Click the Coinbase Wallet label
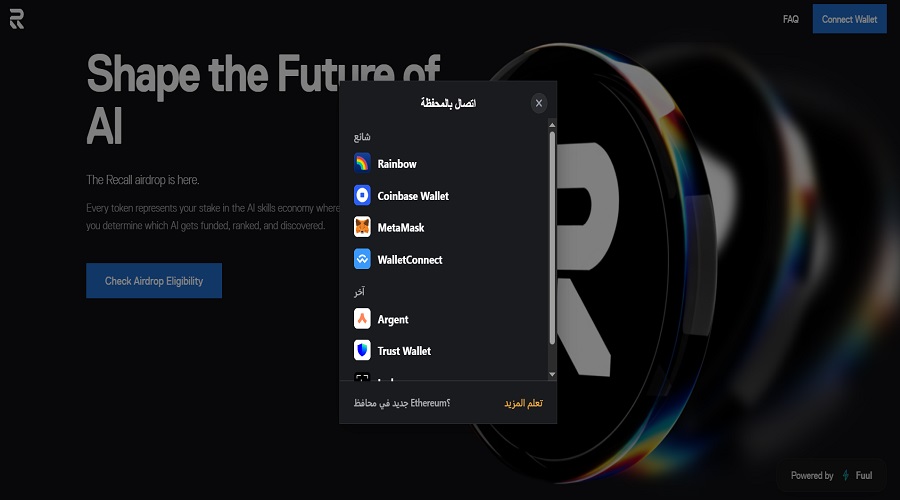The width and height of the screenshot is (900, 500). coord(413,196)
